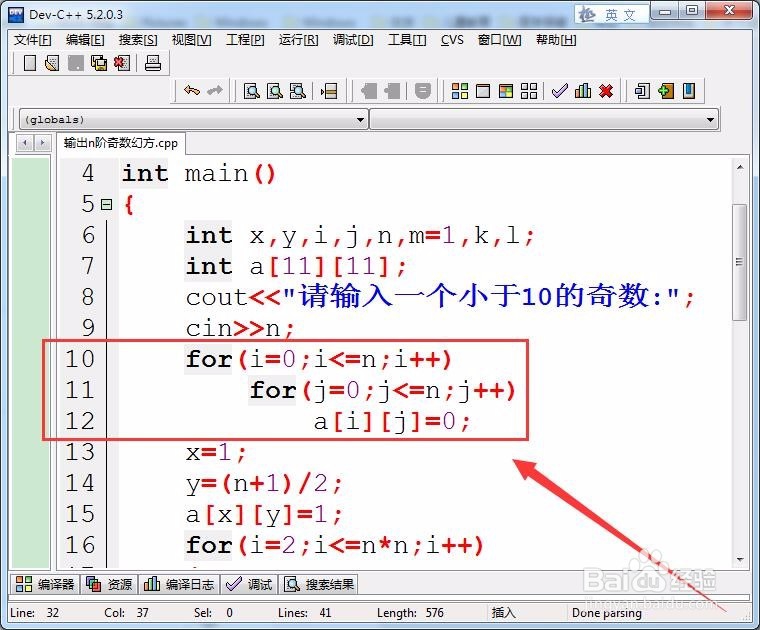Switch to the 搜索结果 bottom tab
760x630 pixels.
(x=319, y=584)
